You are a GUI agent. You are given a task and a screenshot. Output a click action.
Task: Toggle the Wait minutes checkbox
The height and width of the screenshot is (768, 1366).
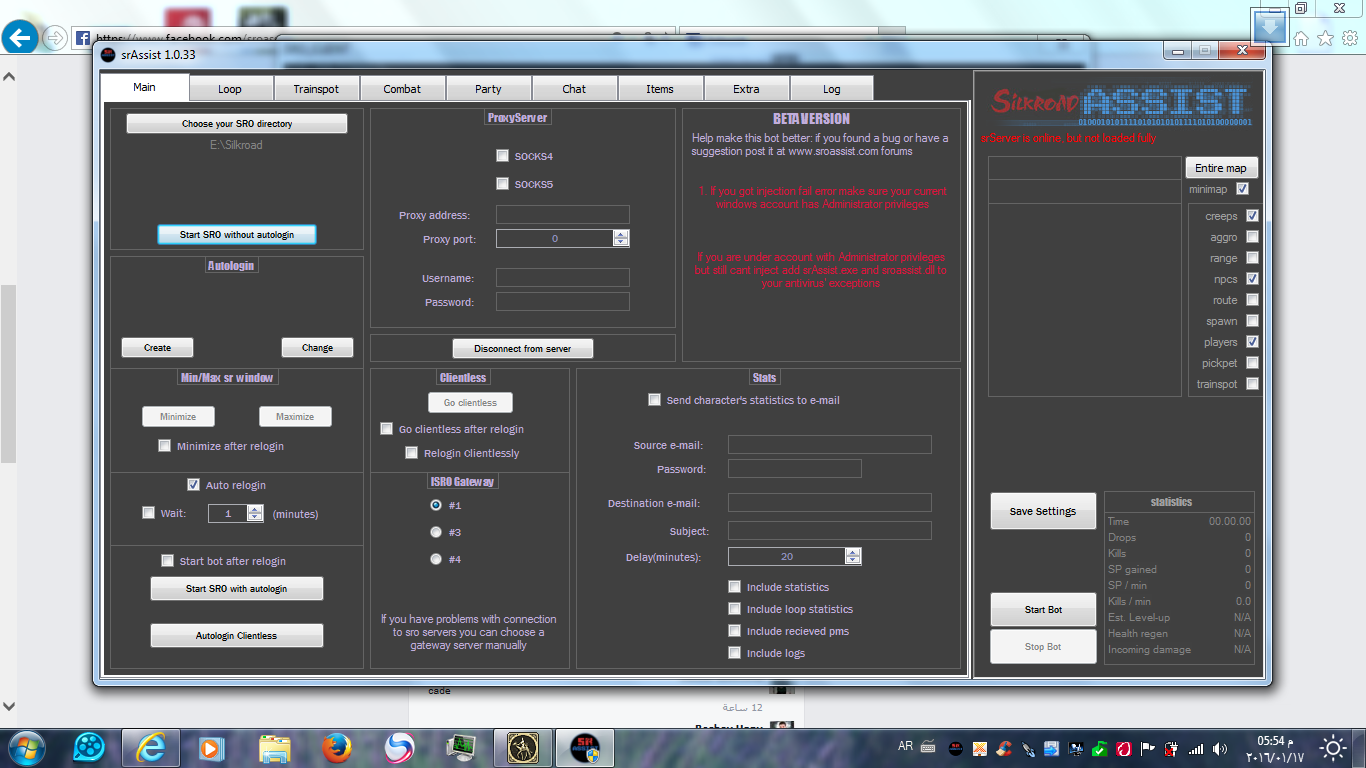pos(149,513)
